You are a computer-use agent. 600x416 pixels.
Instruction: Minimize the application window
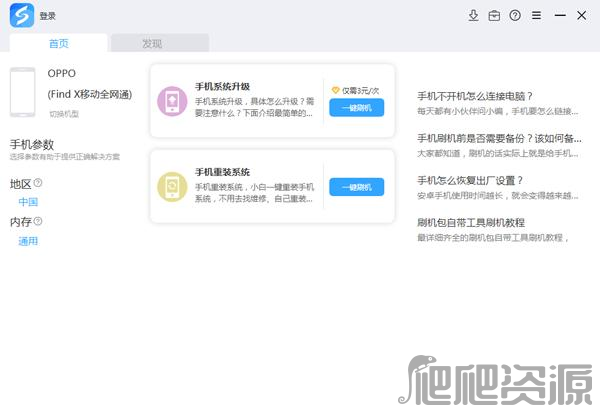(x=560, y=15)
